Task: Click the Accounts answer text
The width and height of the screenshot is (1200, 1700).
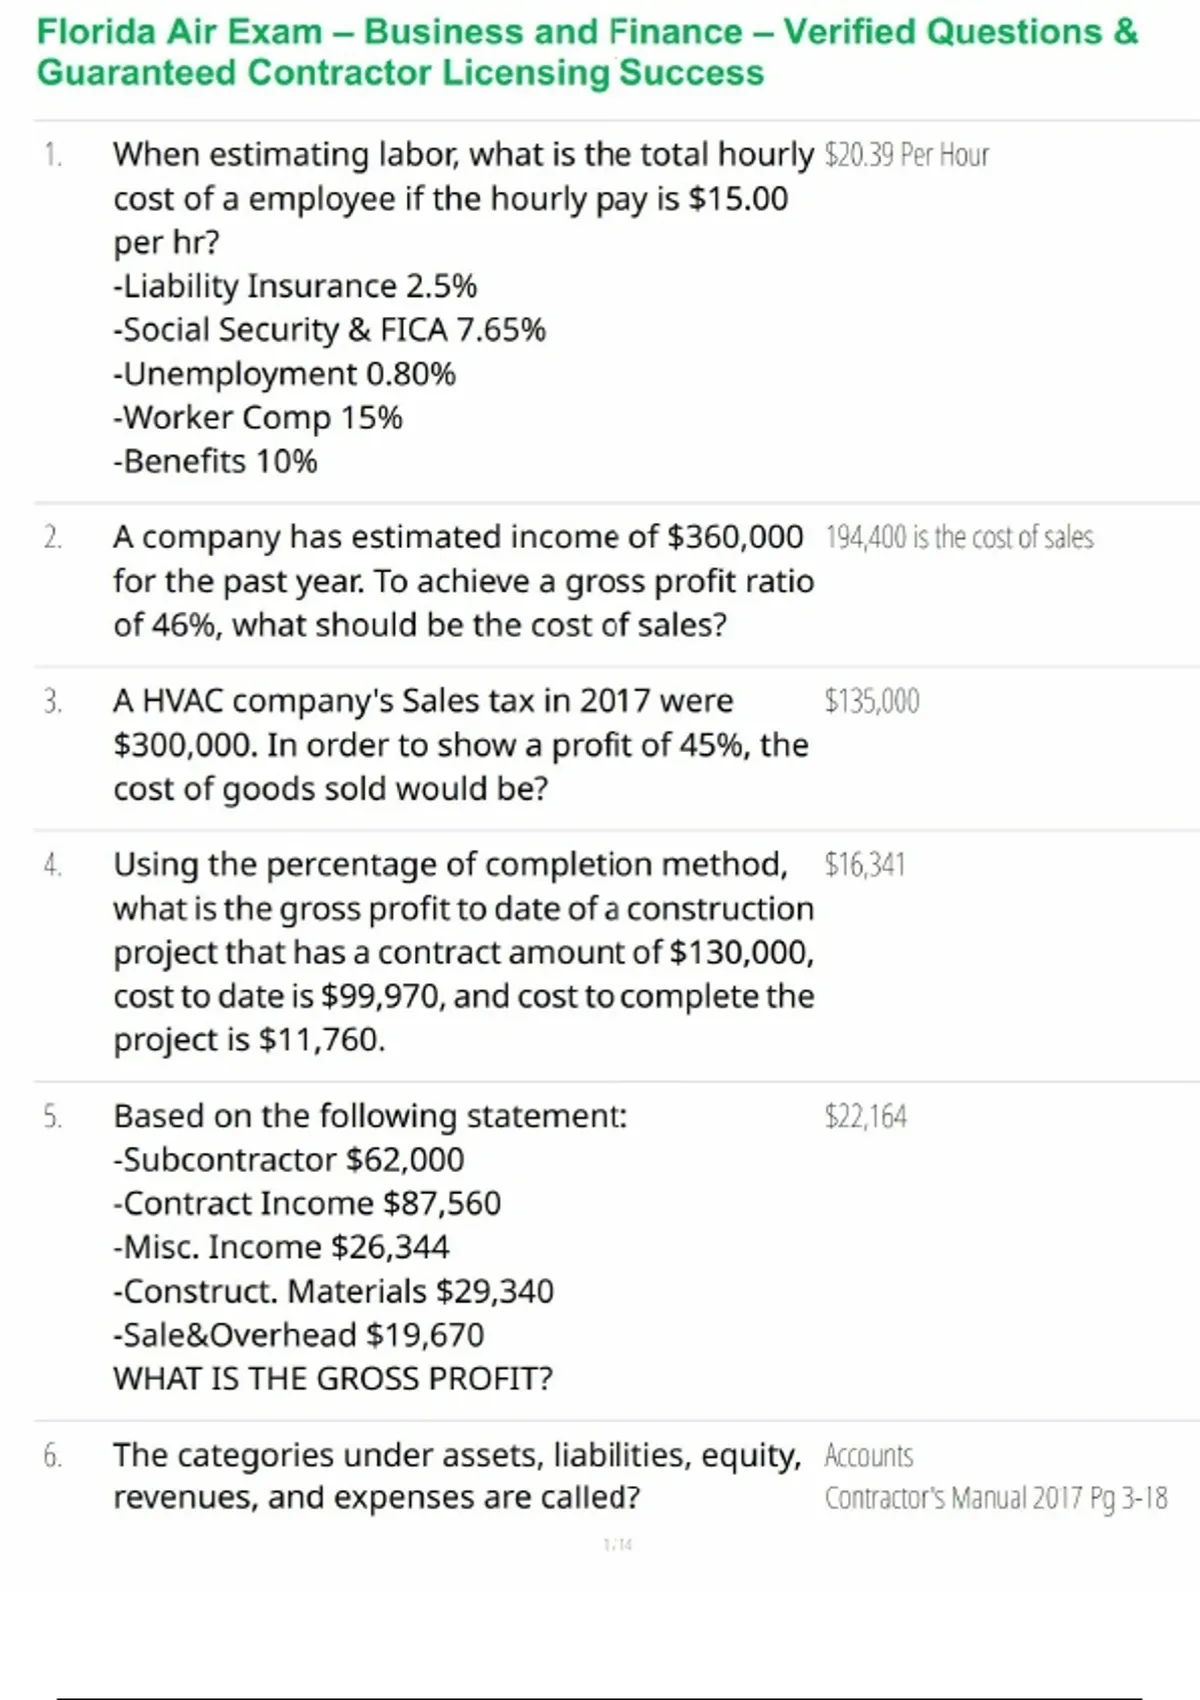Action: pos(869,1456)
